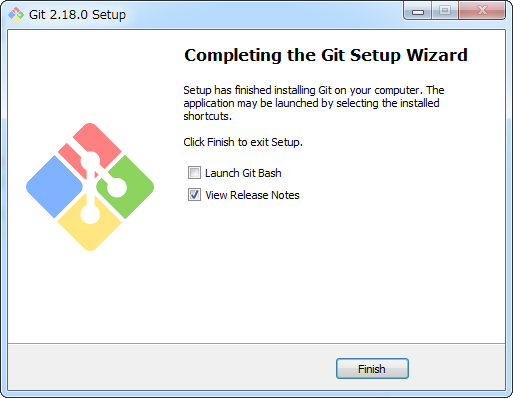Click the blue tile of the Git logo
This screenshot has height=398, width=513.
[x=54, y=187]
